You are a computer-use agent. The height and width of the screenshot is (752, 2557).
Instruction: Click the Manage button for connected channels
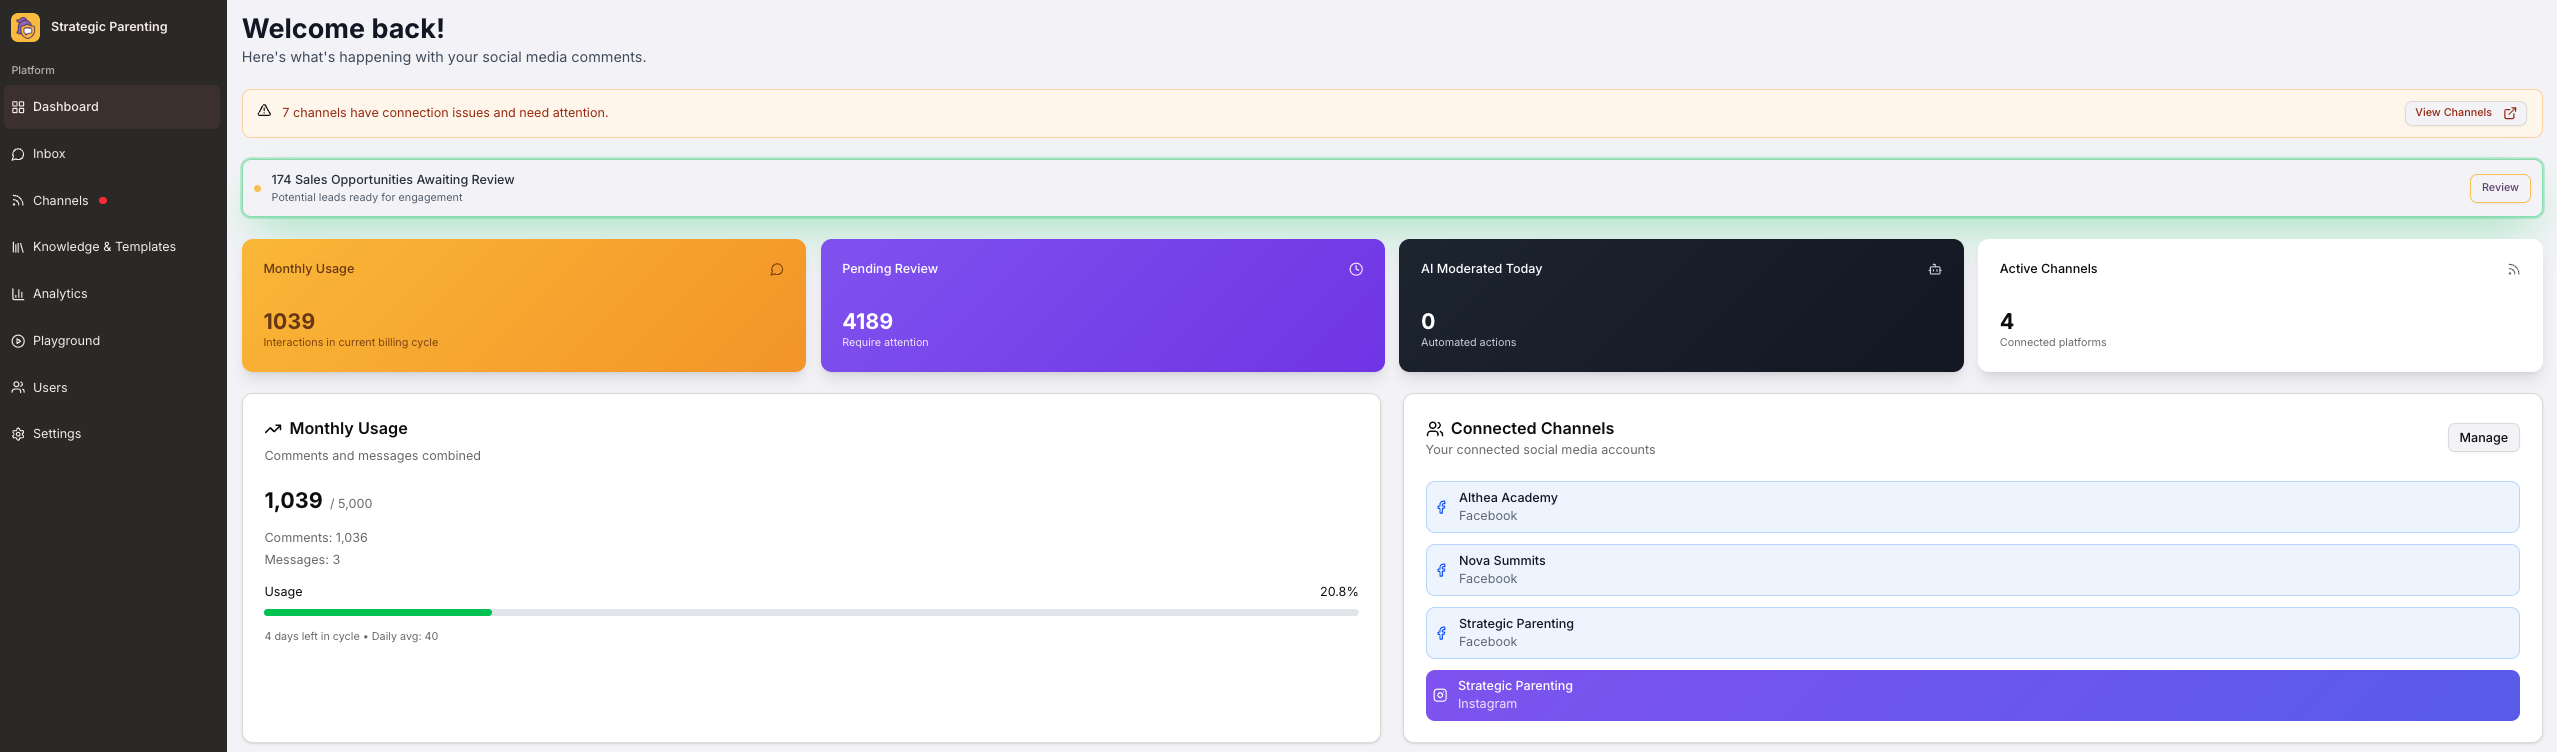click(x=2483, y=438)
